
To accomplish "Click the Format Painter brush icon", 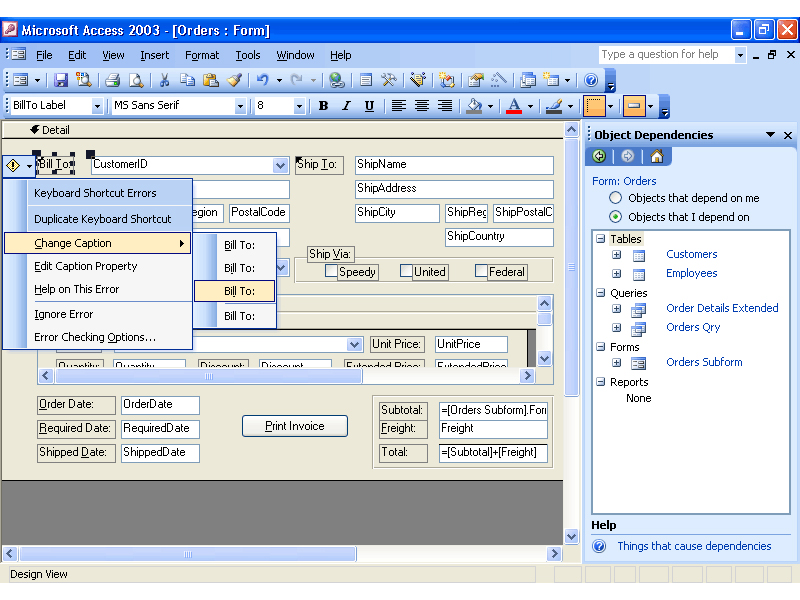I will (234, 80).
